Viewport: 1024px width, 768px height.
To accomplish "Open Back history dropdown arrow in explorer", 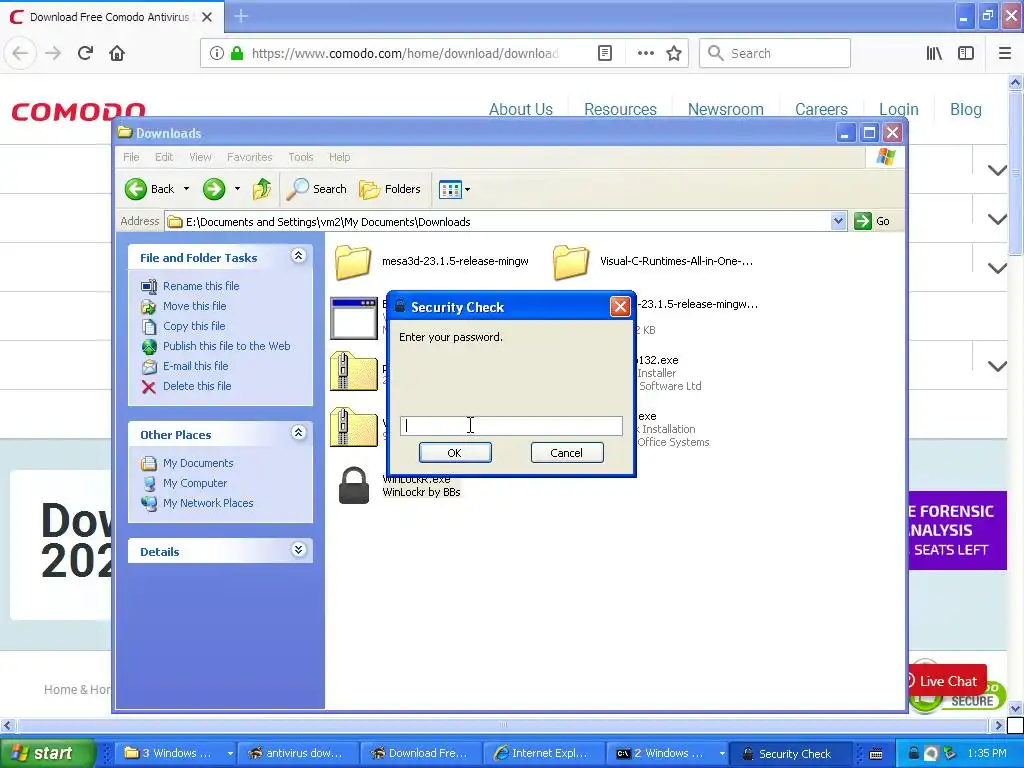I will 186,189.
